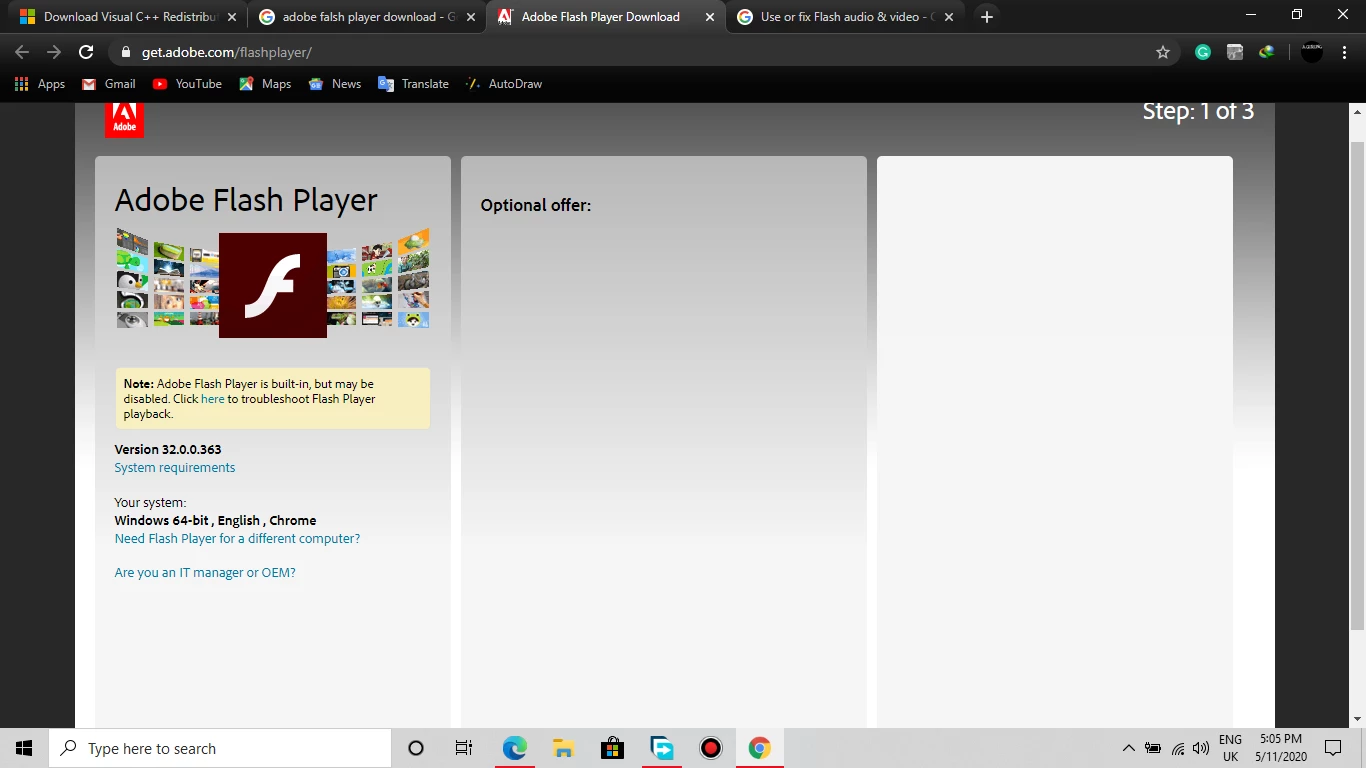1366x768 pixels.
Task: Open the notification Action Center
Action: point(1333,748)
